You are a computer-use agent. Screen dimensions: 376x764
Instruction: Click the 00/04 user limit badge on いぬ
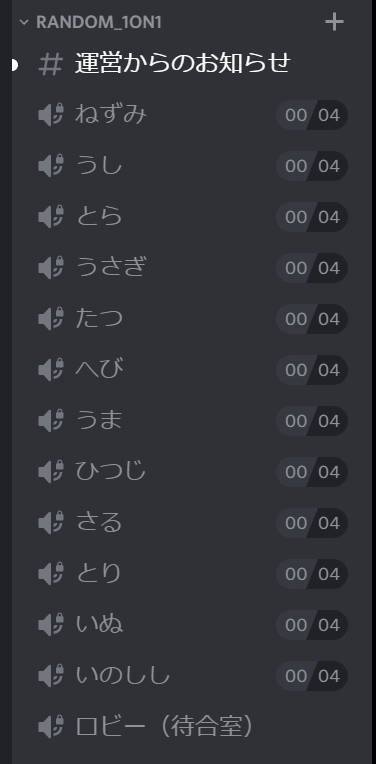[x=312, y=625]
